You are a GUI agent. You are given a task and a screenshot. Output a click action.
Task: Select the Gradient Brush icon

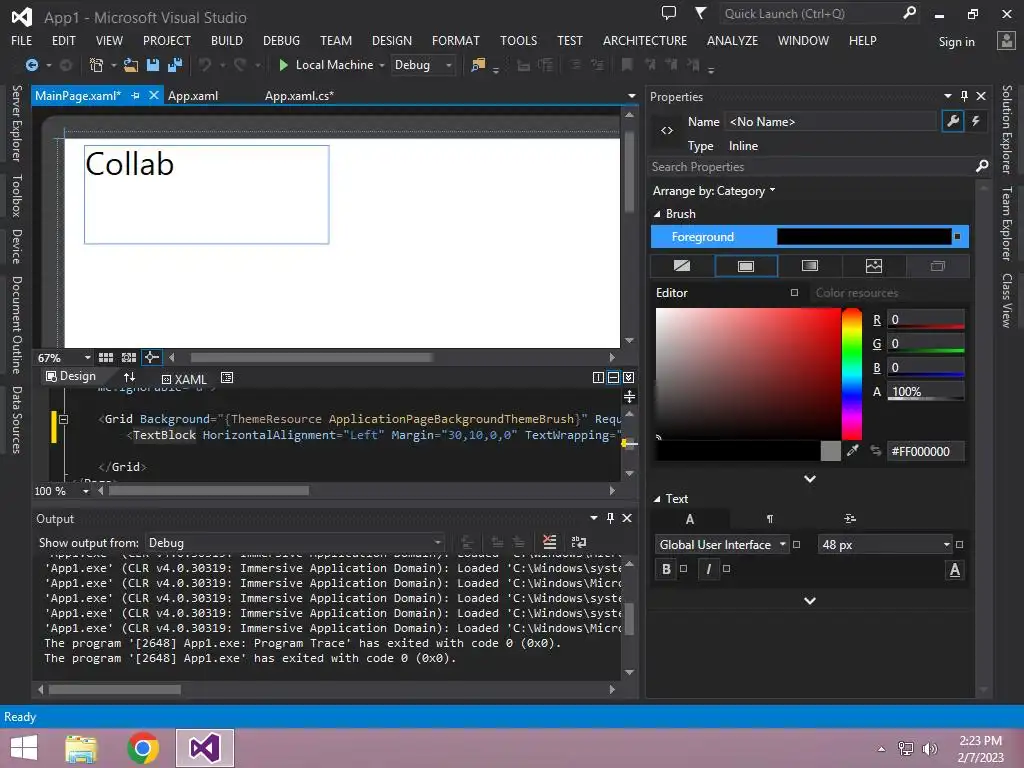tap(810, 266)
